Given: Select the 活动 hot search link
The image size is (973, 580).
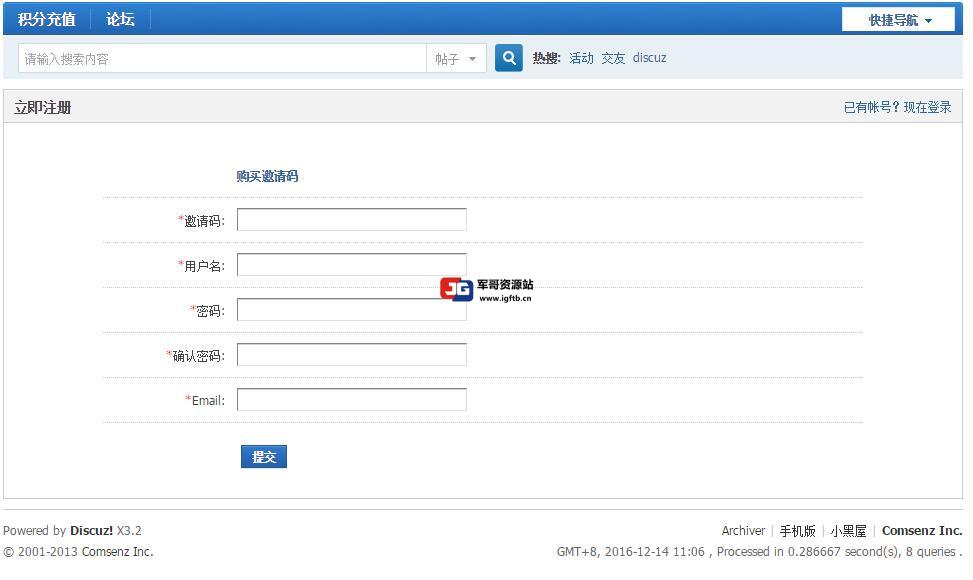Looking at the screenshot, I should pos(581,58).
